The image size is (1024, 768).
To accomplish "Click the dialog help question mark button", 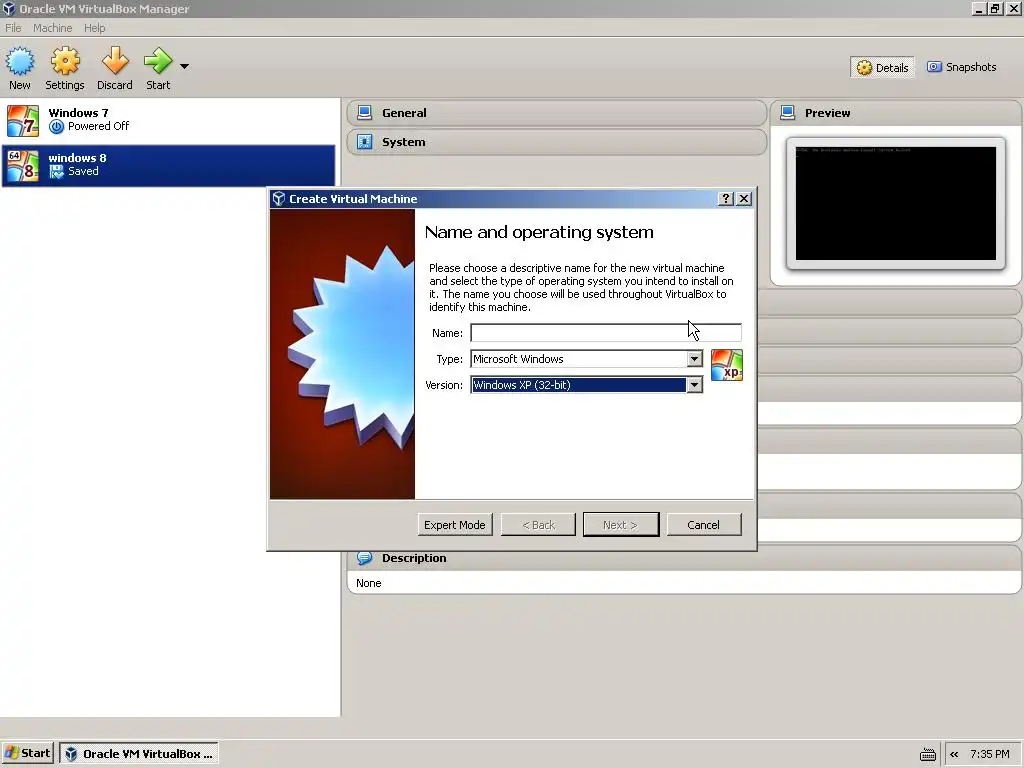I will tap(726, 199).
